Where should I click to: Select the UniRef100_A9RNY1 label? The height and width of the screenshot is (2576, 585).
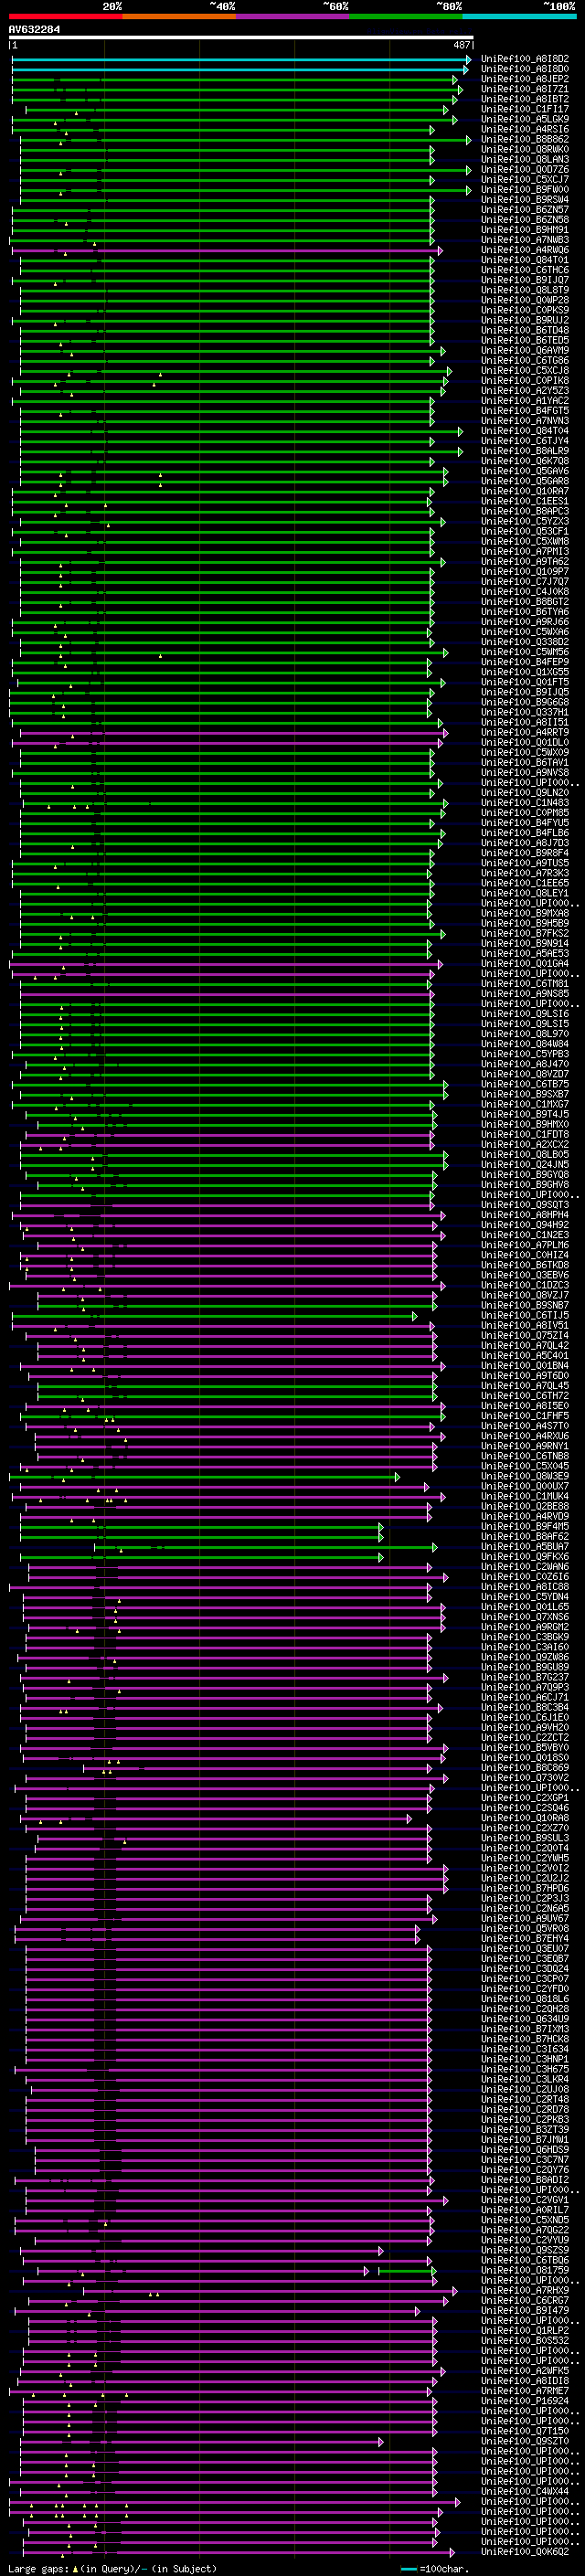tap(525, 1446)
